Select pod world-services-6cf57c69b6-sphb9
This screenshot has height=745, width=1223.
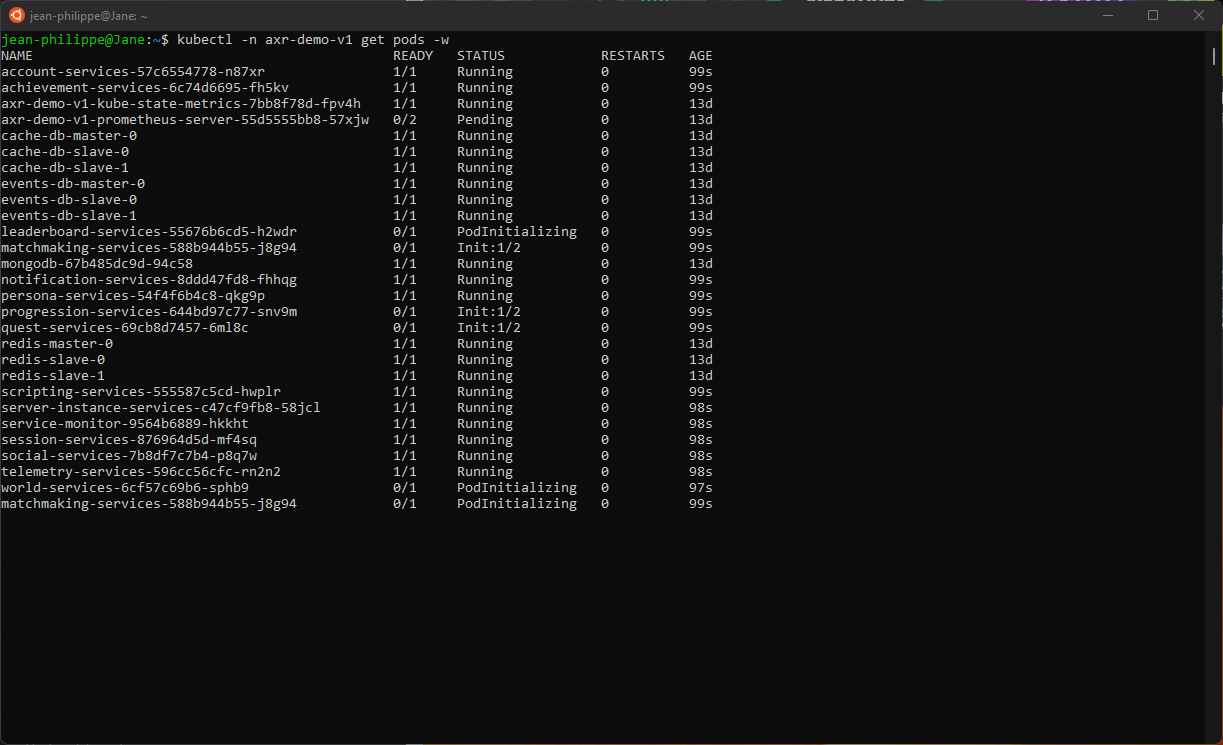(125, 488)
